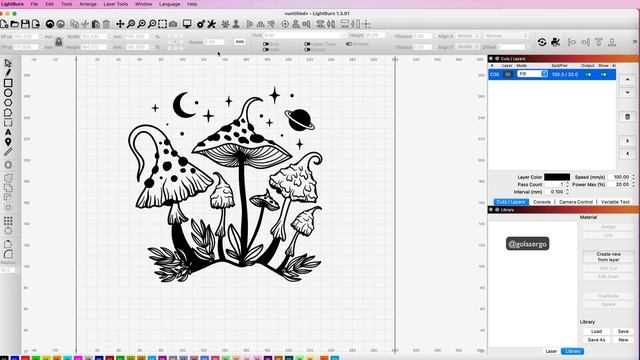Screen dimensions: 640x360
Task: Toggle Show switch for layer C00
Action: click(603, 74)
